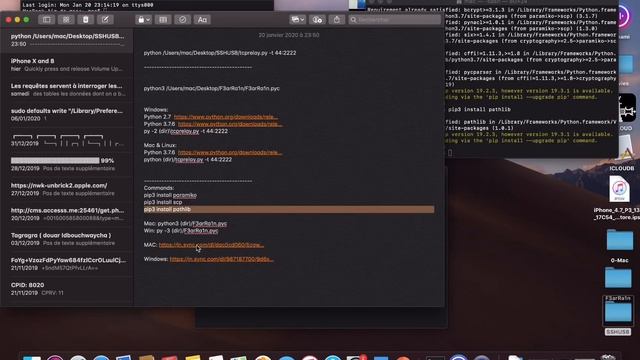Open the Mac & Linux Python 3.7.6 link
The width and height of the screenshot is (640, 360).
point(230,152)
